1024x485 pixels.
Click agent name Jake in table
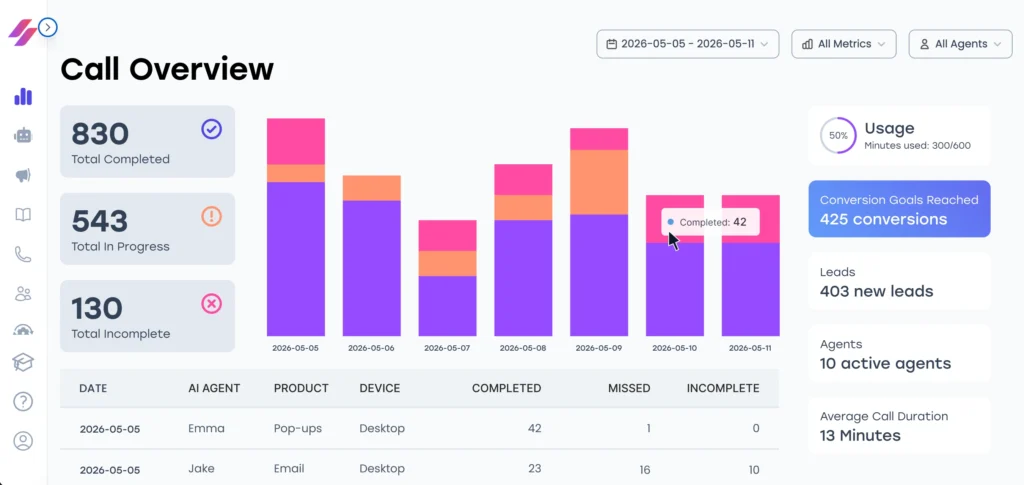click(x=201, y=469)
